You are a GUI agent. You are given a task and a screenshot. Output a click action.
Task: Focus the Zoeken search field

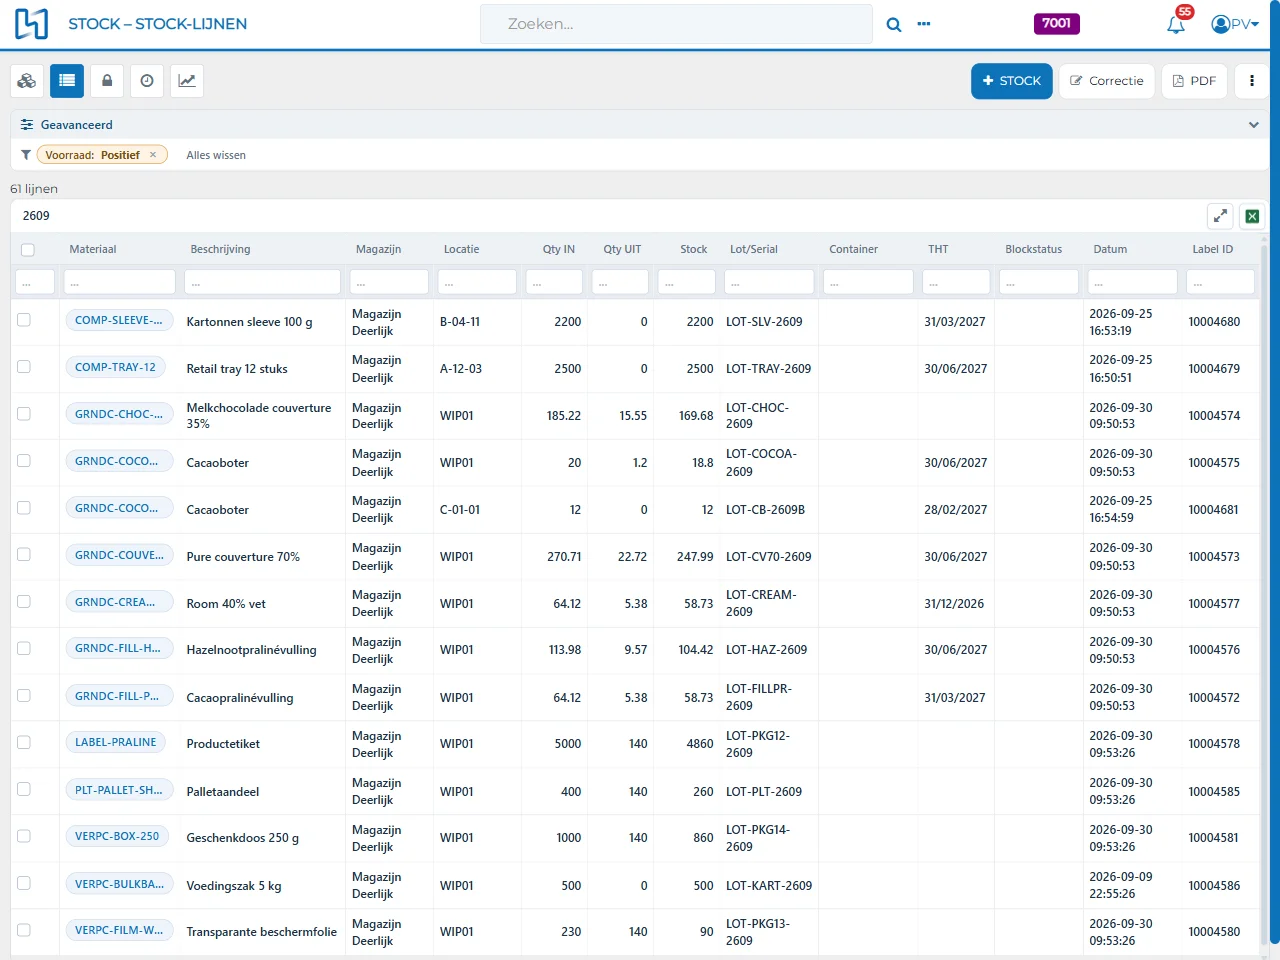676,24
